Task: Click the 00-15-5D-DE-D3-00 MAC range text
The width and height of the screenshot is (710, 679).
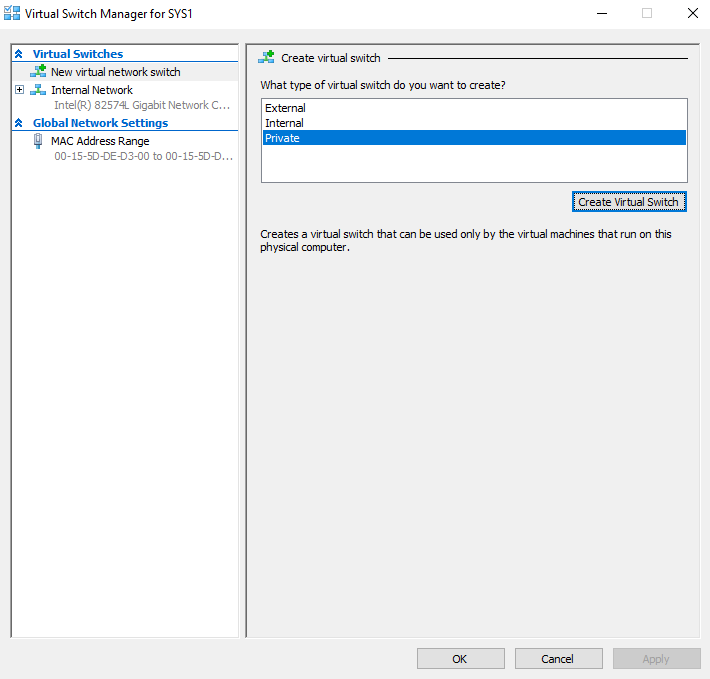Action: point(144,156)
